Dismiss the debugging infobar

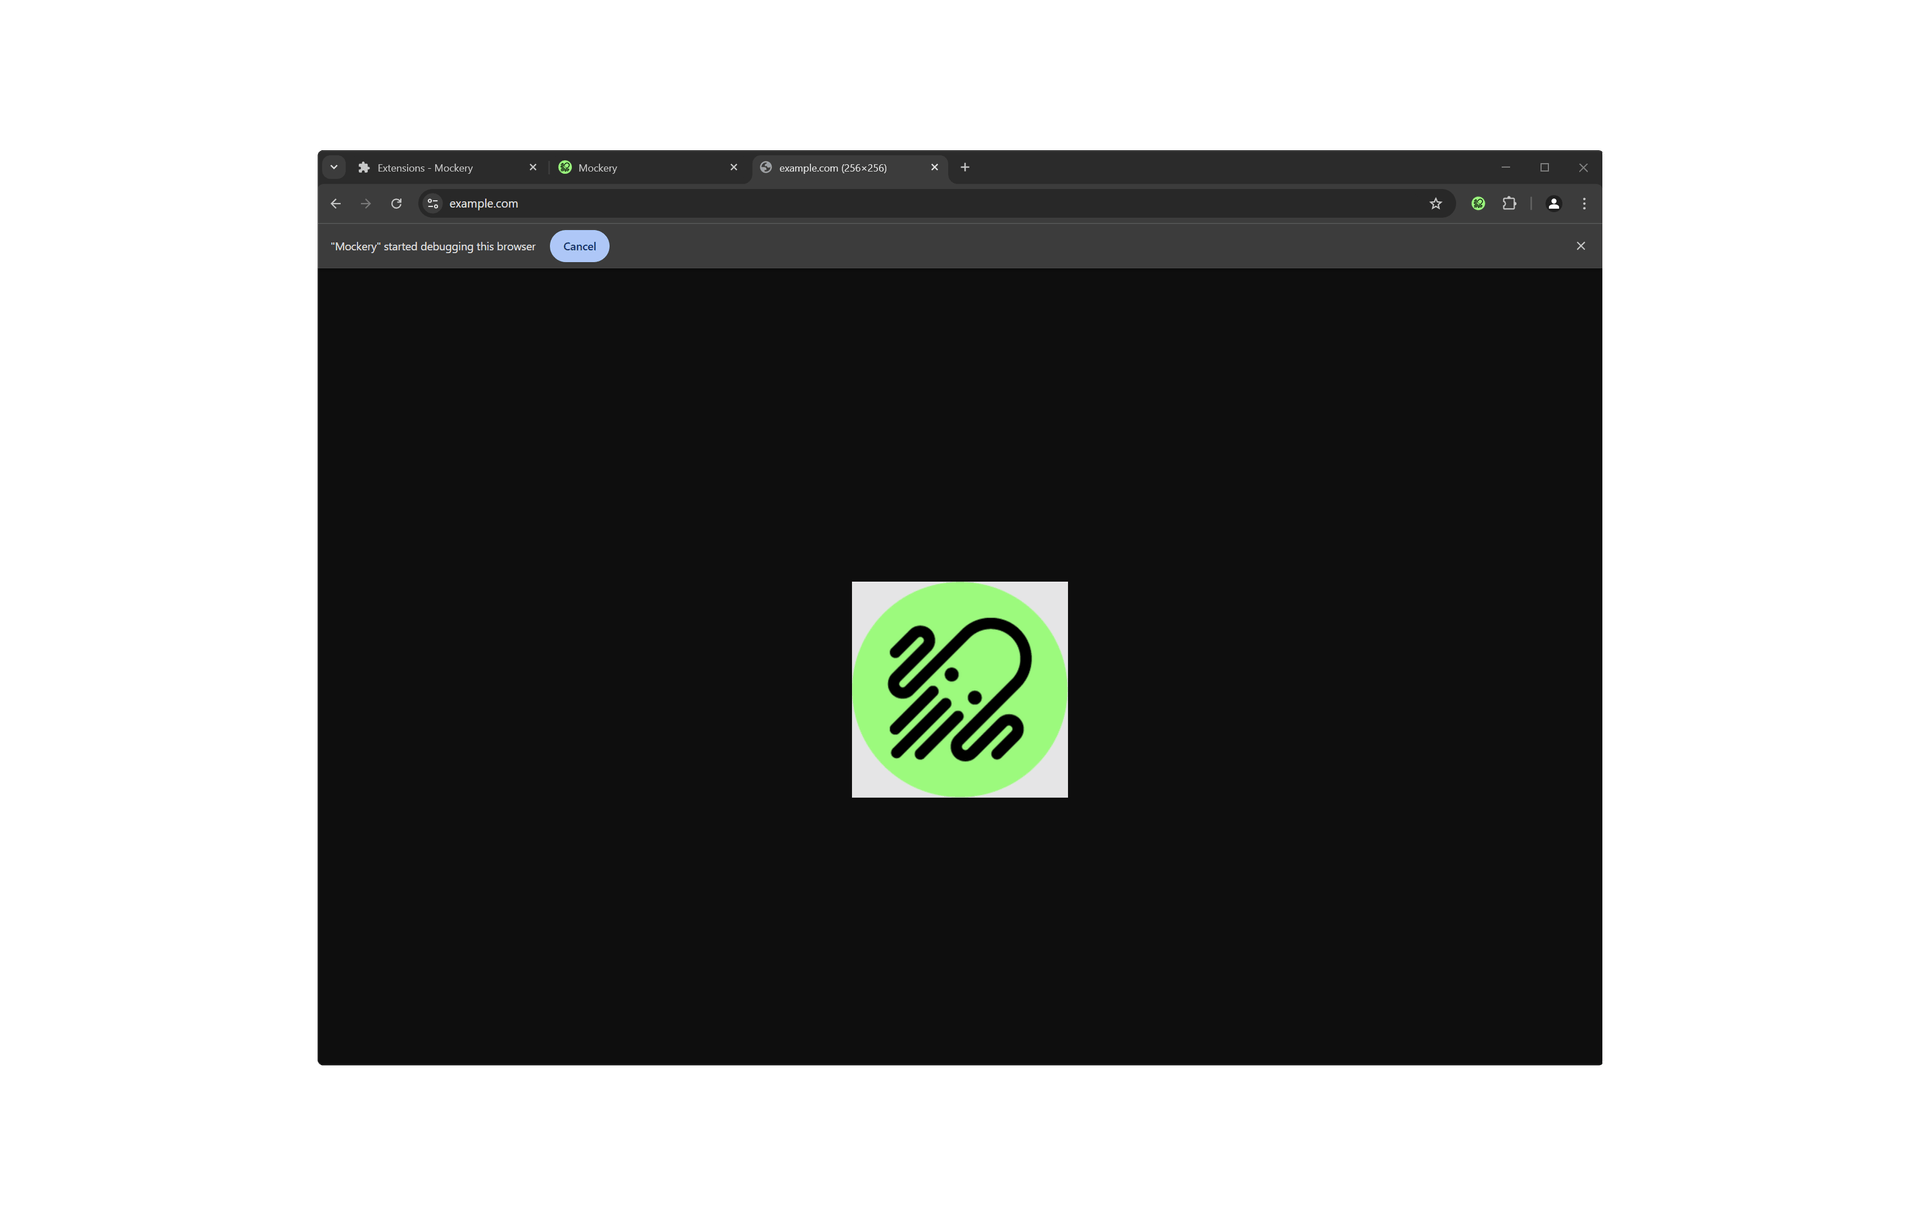click(1581, 246)
